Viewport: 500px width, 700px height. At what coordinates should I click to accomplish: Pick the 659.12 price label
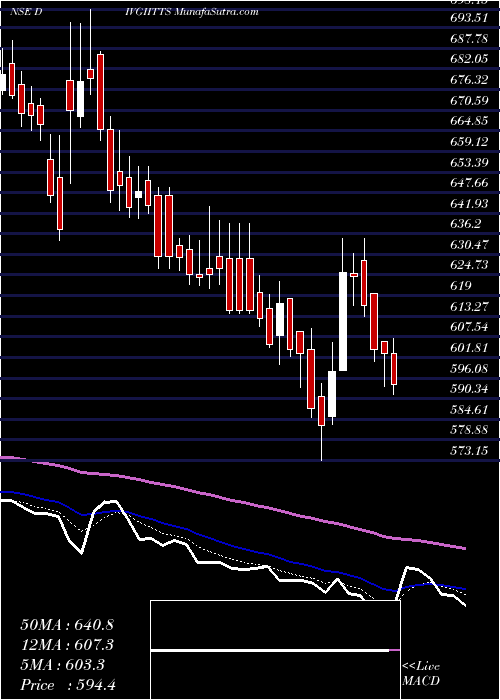pyautogui.click(x=469, y=142)
